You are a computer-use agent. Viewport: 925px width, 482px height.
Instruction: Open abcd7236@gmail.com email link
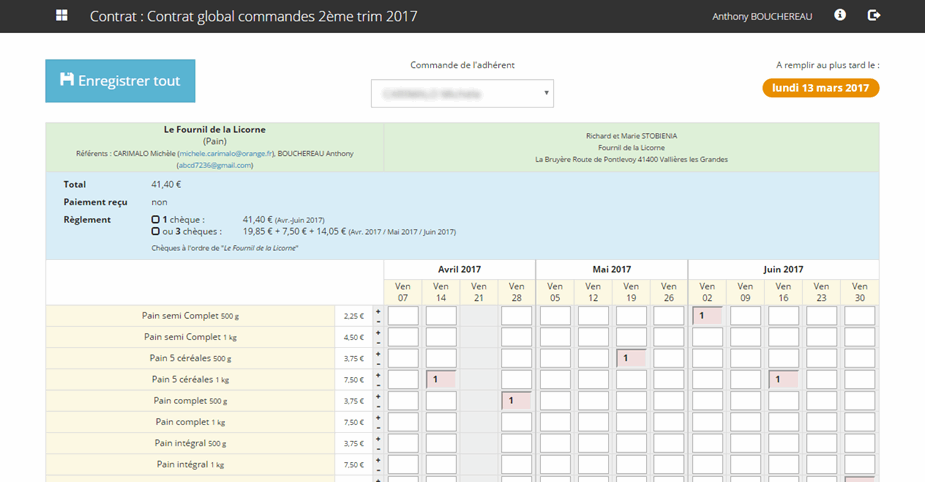click(x=214, y=165)
